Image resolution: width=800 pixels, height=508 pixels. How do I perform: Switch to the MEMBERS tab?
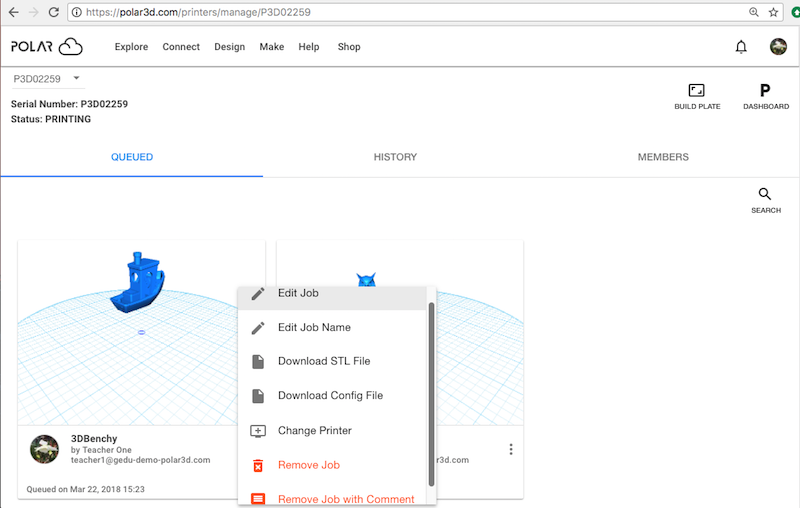[663, 157]
